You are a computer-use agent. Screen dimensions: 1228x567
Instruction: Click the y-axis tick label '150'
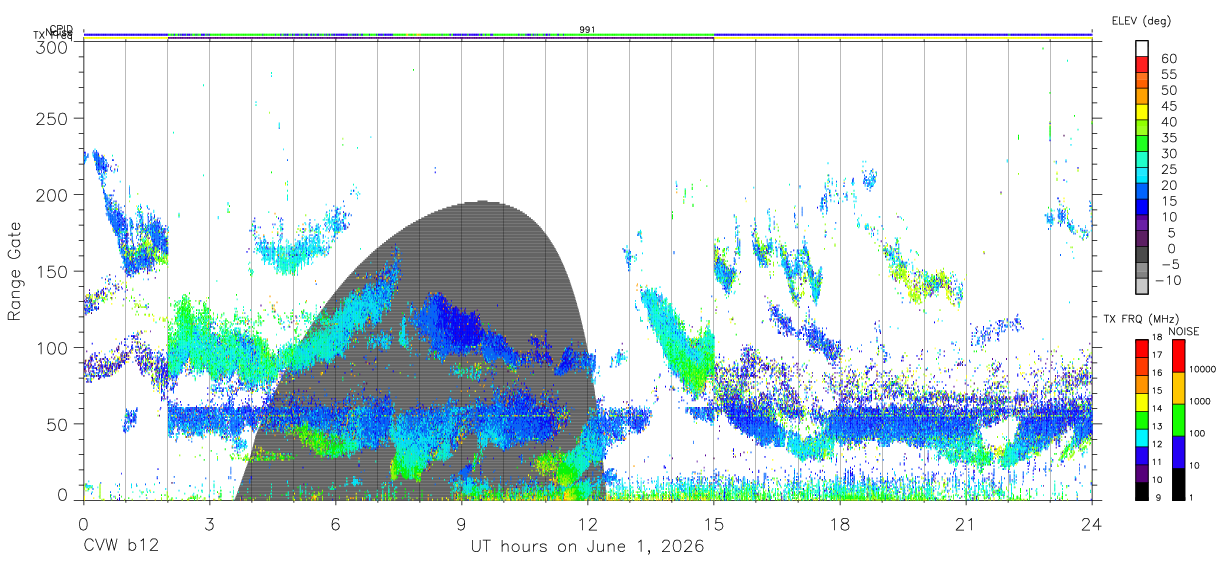[52, 271]
